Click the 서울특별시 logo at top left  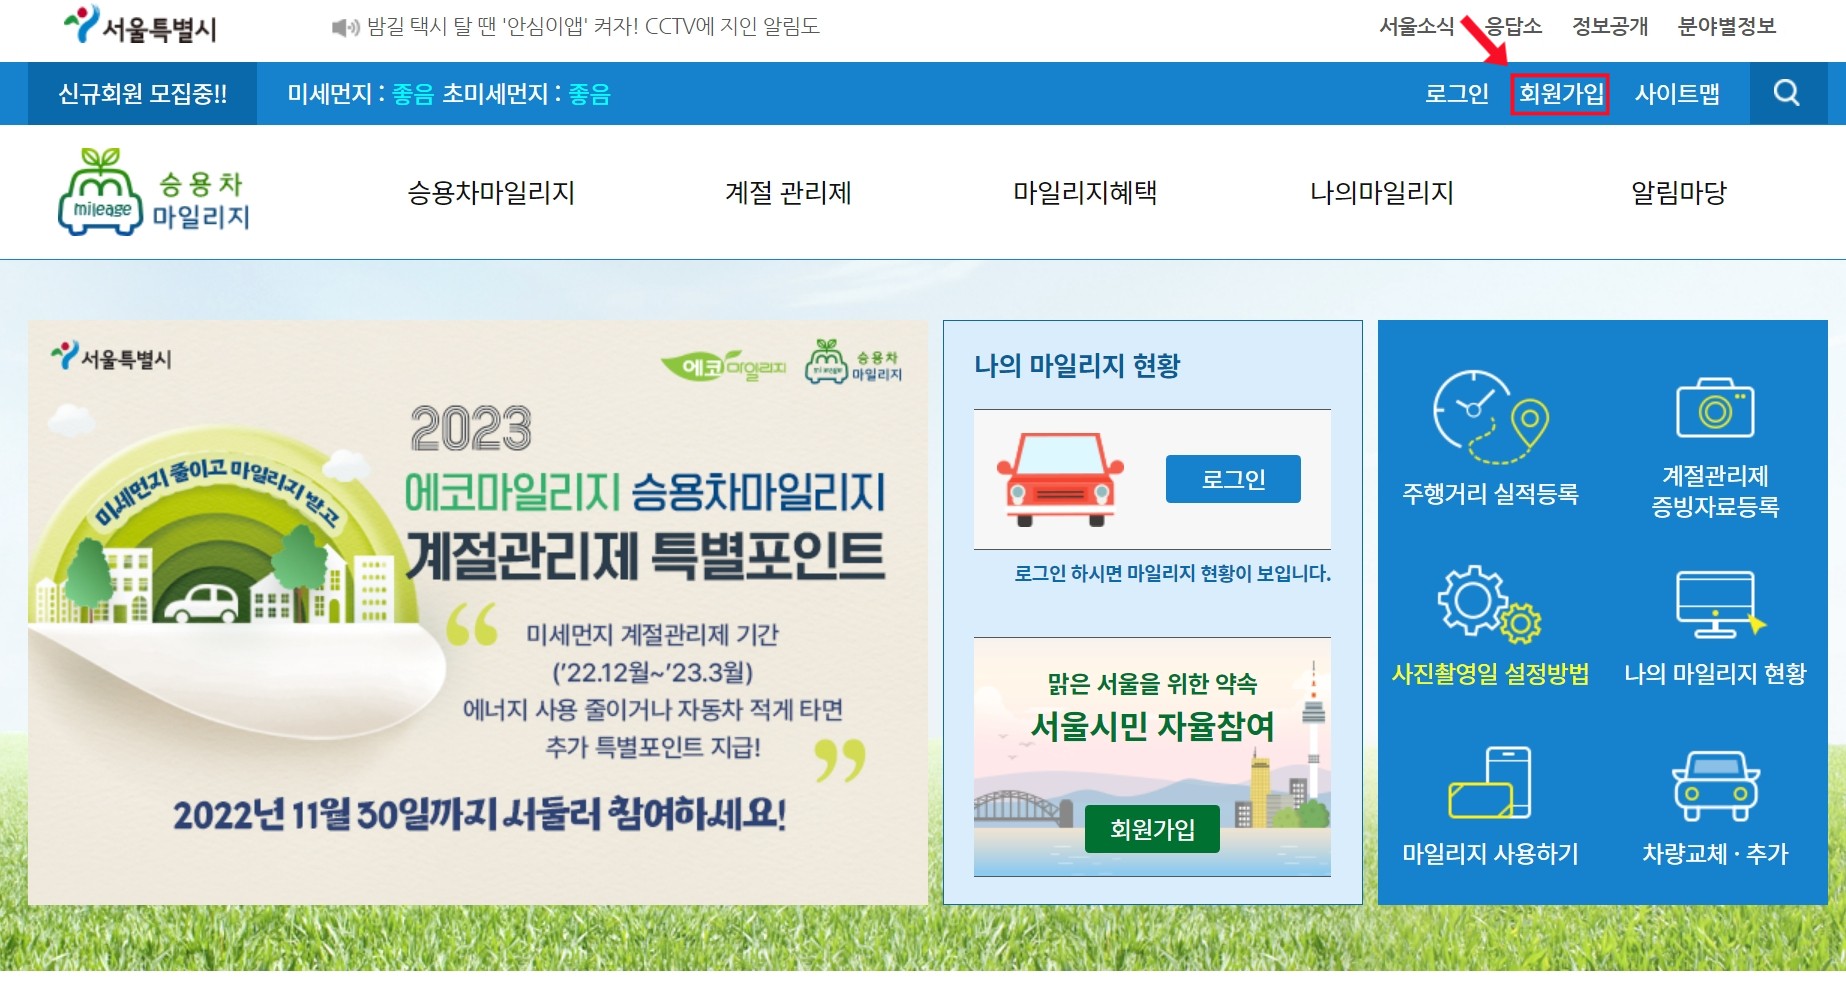[140, 26]
